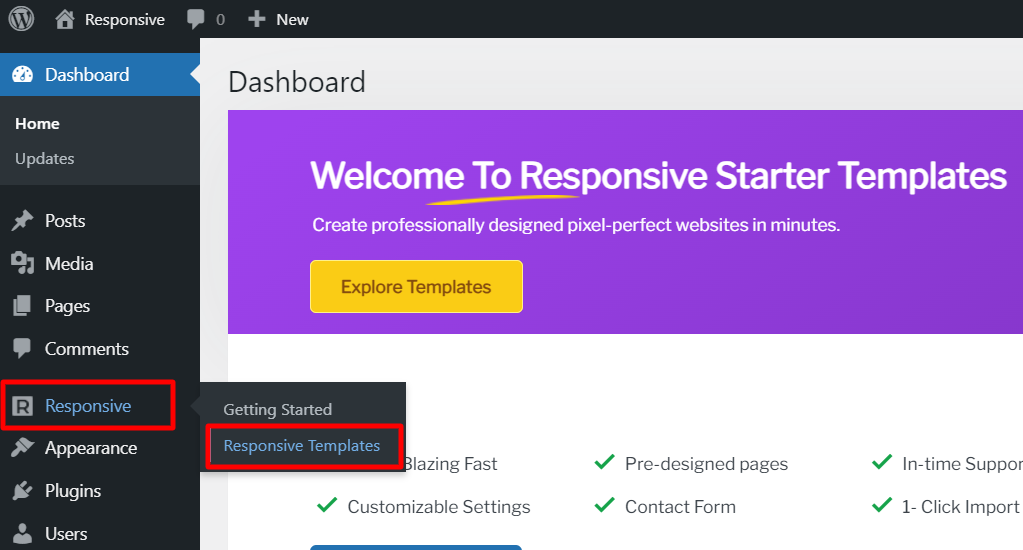
Task: Click the comment count 0 in admin bar
Action: (x=221, y=20)
